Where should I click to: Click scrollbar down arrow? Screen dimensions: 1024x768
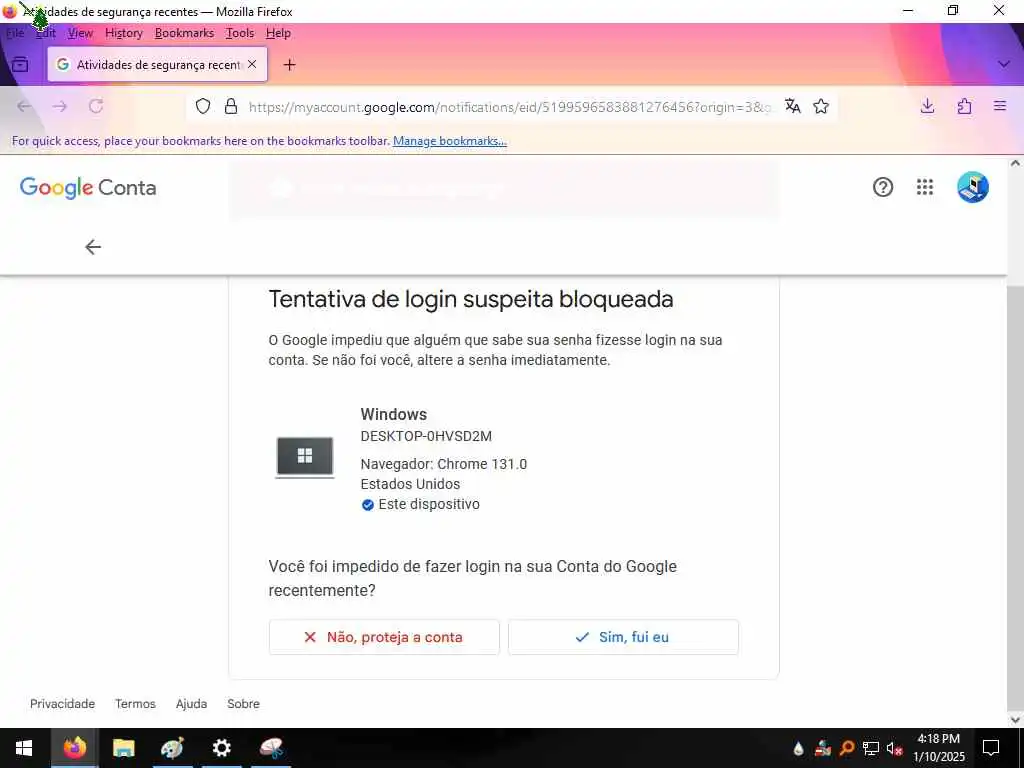click(1016, 720)
